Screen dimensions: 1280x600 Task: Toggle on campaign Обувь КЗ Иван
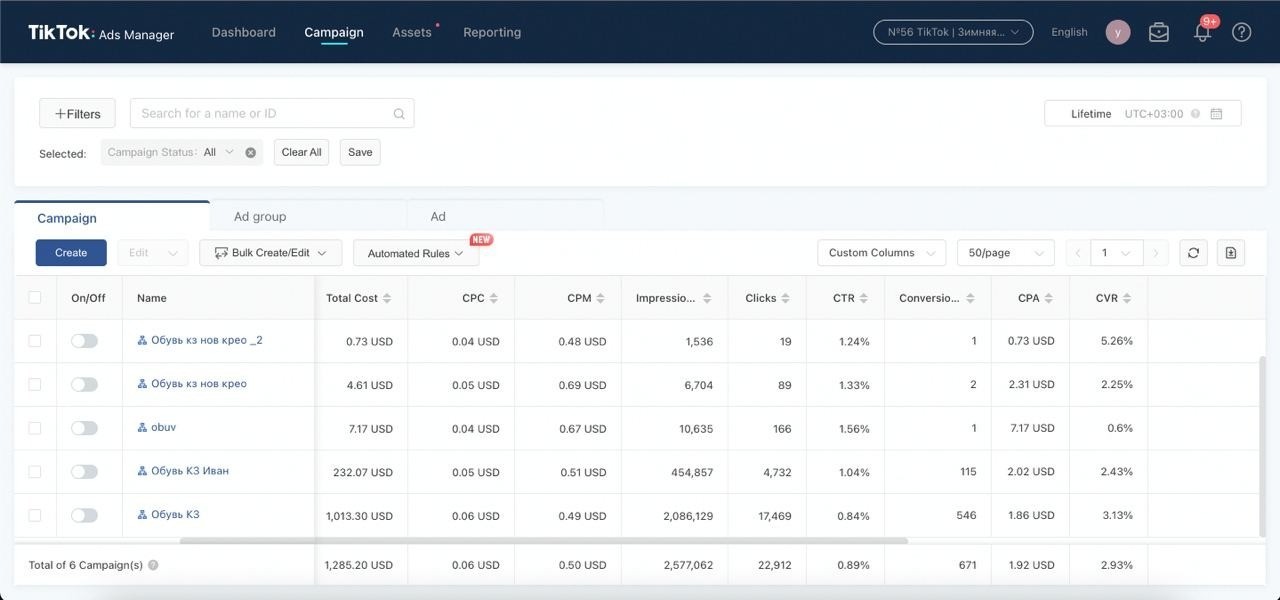click(84, 472)
